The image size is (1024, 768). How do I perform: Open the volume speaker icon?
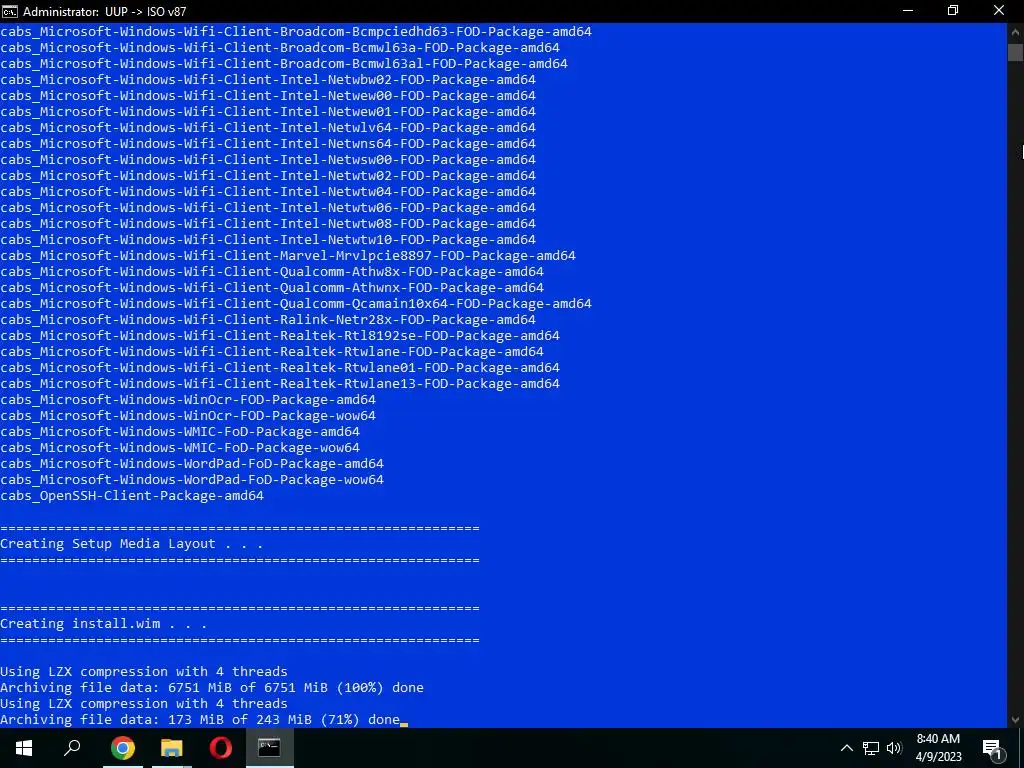click(894, 748)
